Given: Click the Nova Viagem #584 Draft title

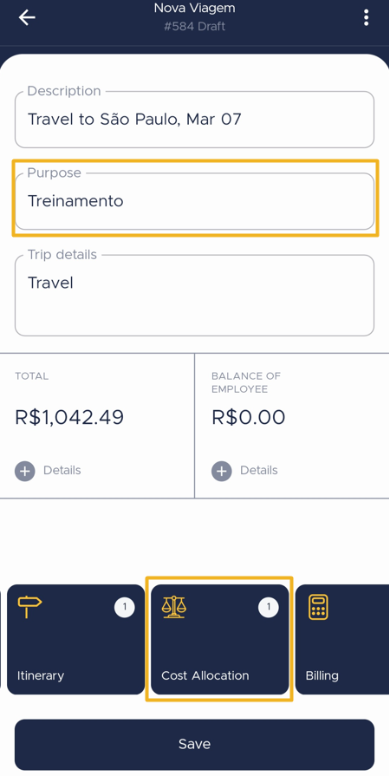Looking at the screenshot, I should coord(194,17).
